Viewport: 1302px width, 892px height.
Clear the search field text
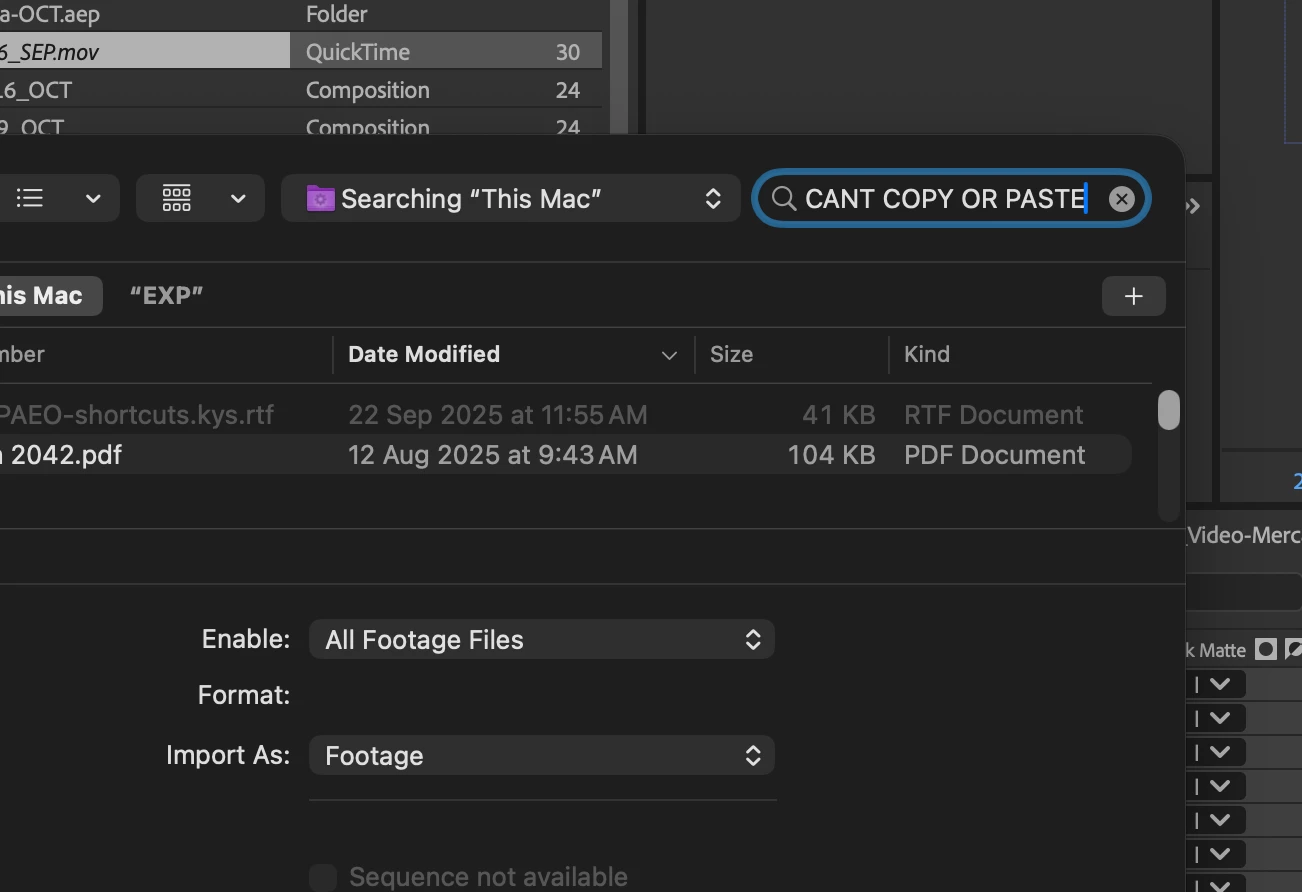1121,199
